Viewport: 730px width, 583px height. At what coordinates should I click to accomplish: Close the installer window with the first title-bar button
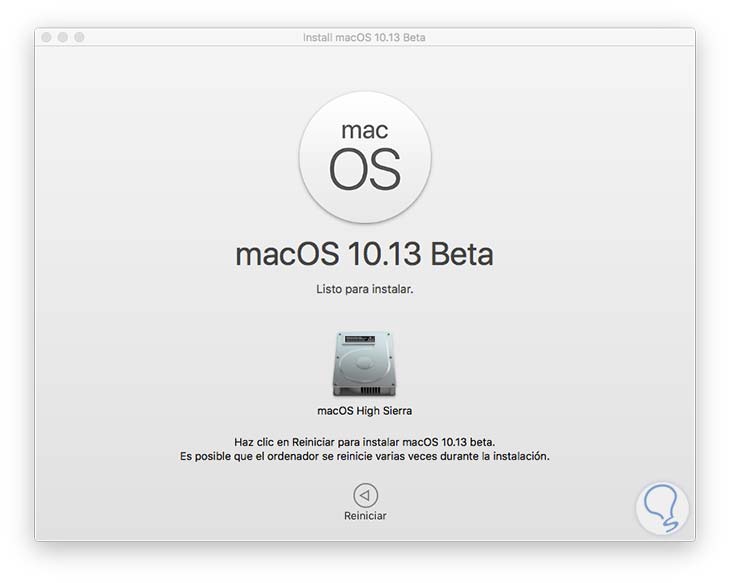pyautogui.click(x=46, y=37)
